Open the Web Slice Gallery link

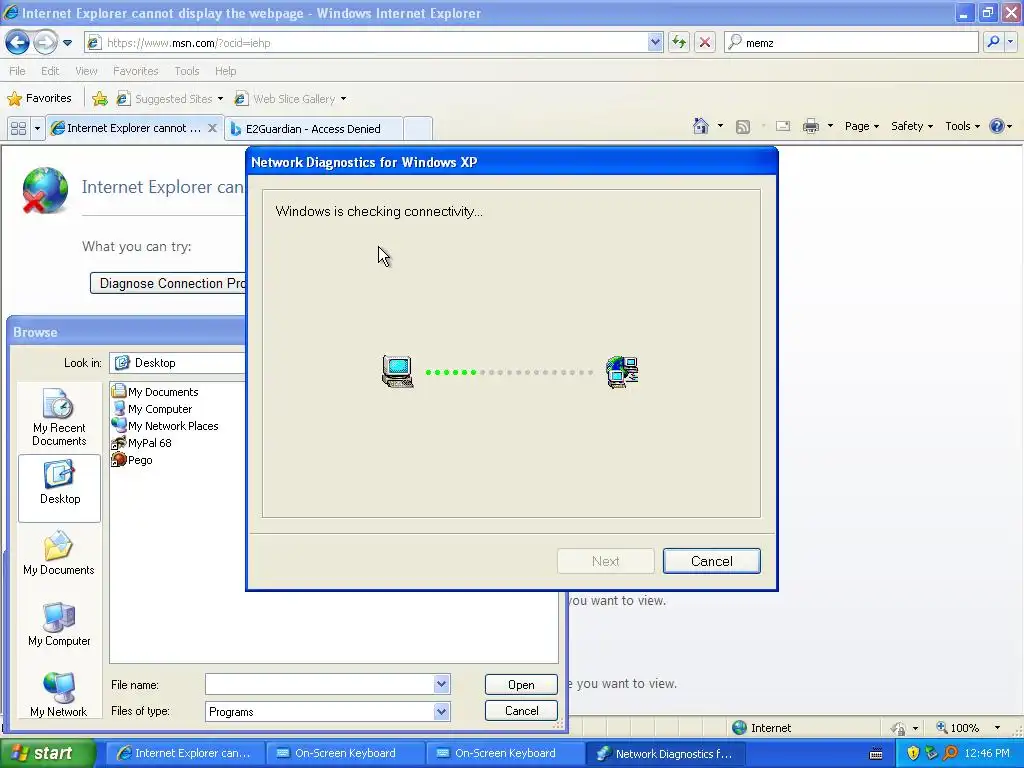[290, 99]
